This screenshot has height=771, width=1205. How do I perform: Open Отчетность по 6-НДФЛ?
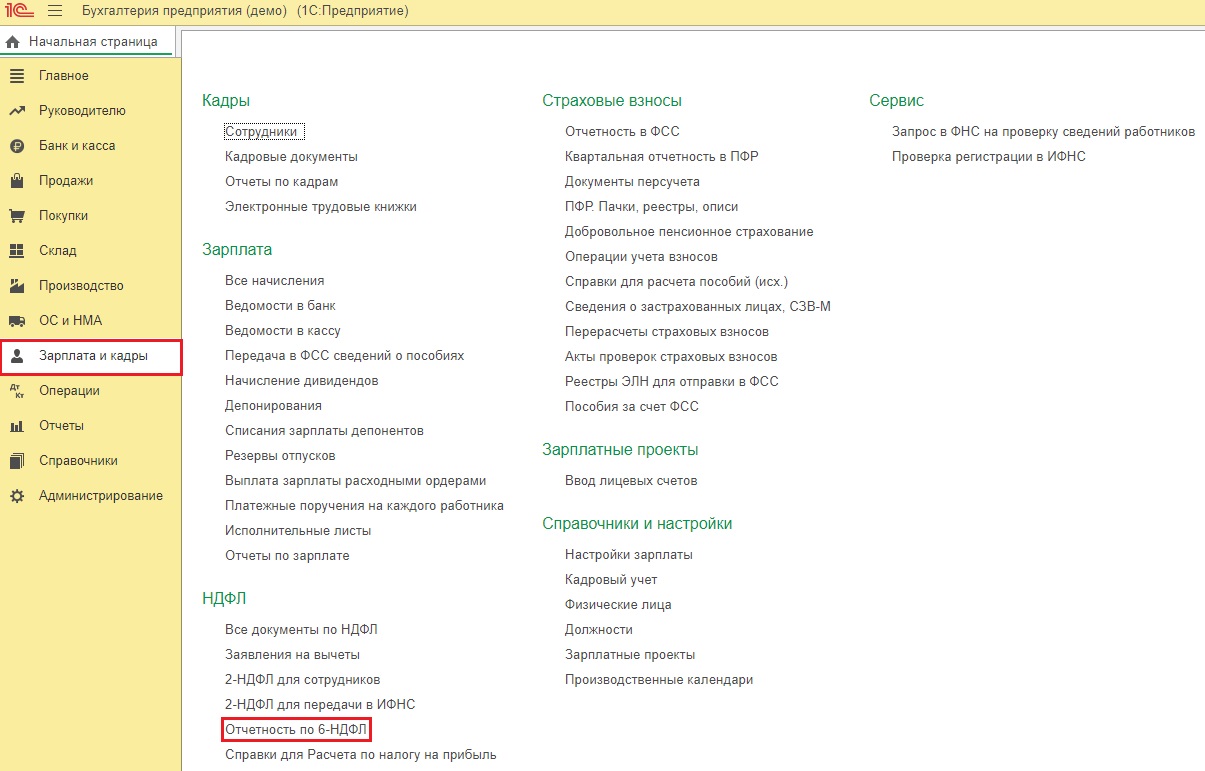(297, 730)
